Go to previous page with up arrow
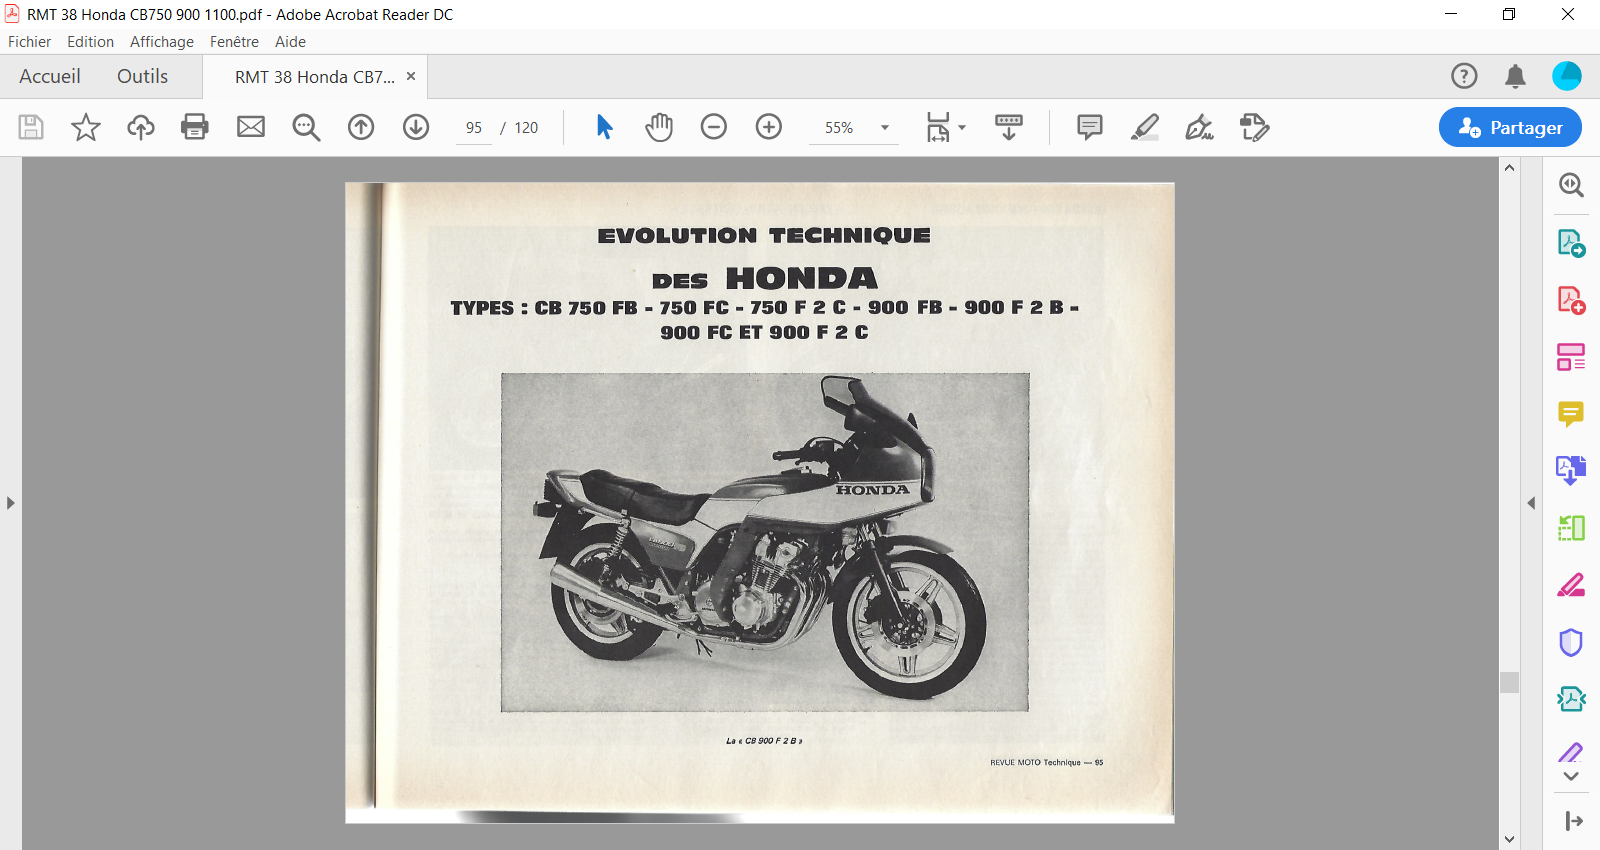Viewport: 1600px width, 850px height. (x=361, y=127)
